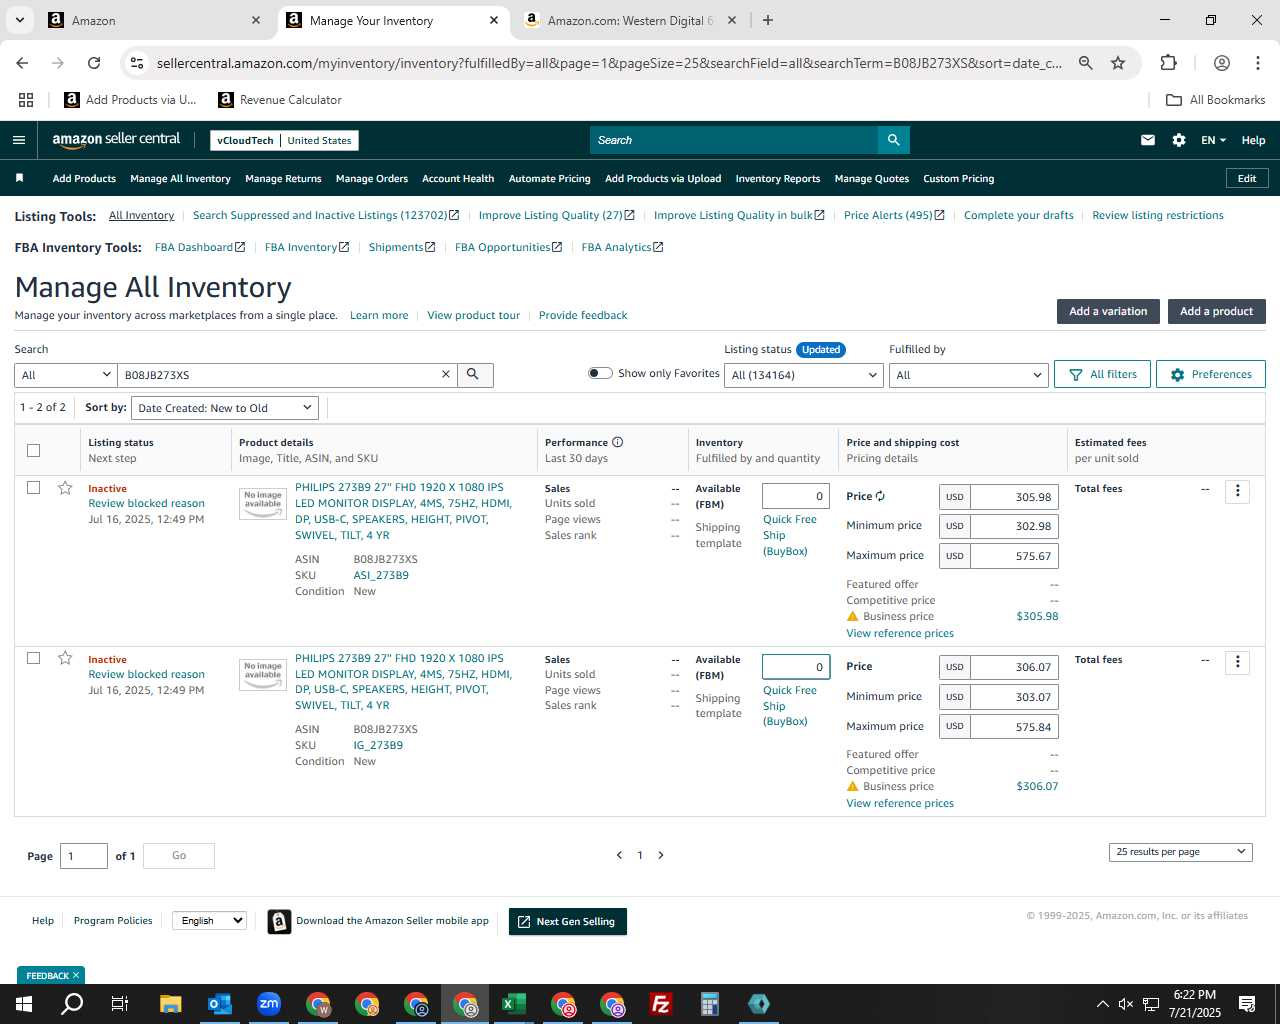
Task: Open the Calculator from the taskbar
Action: point(710,1004)
